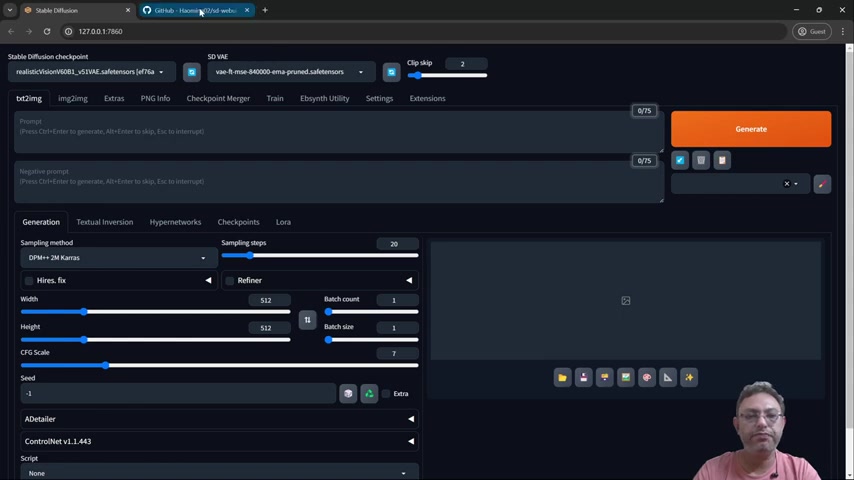Click the Guest profile button
Image resolution: width=854 pixels, height=480 pixels.
click(x=812, y=32)
